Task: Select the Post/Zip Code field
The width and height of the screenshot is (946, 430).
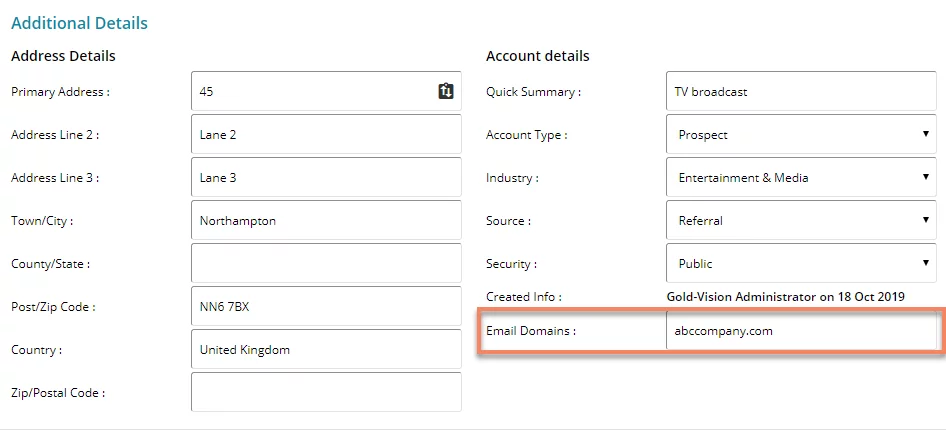Action: tap(326, 306)
